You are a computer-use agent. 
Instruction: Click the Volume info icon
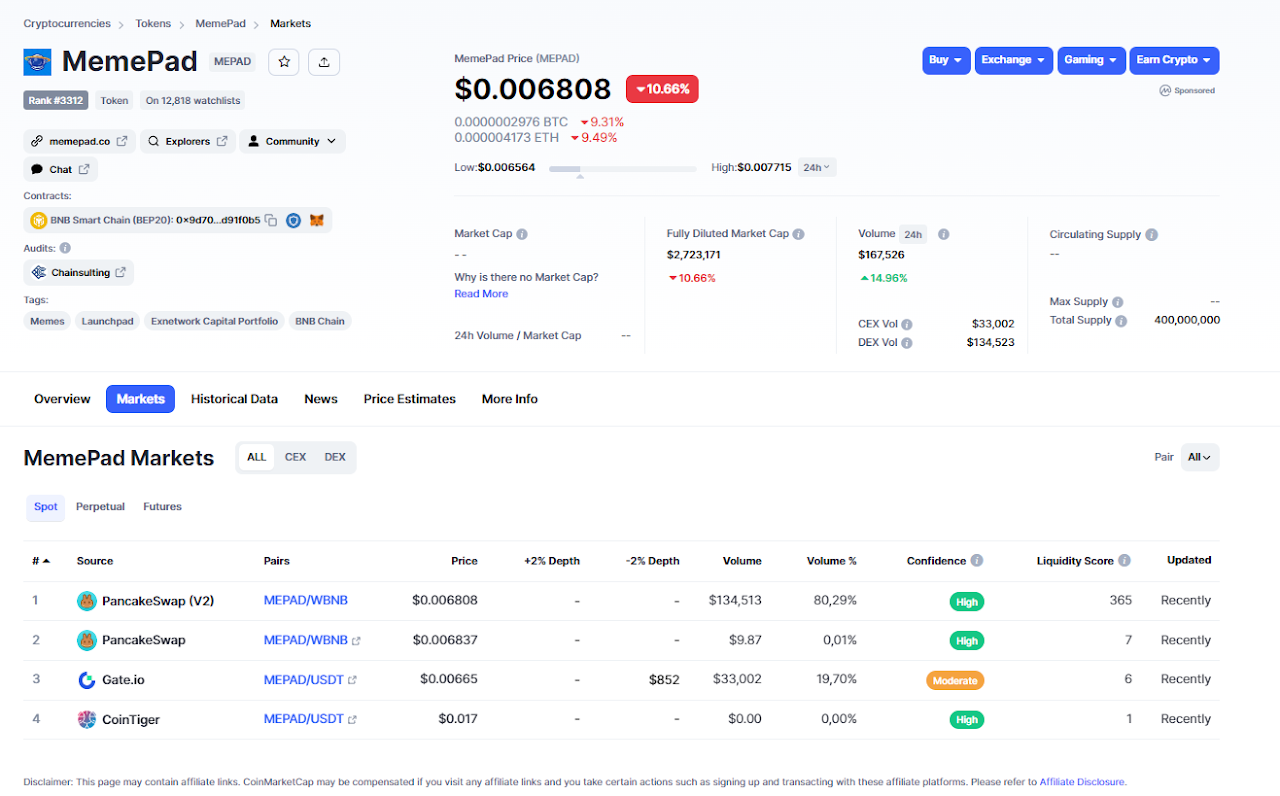tap(943, 234)
